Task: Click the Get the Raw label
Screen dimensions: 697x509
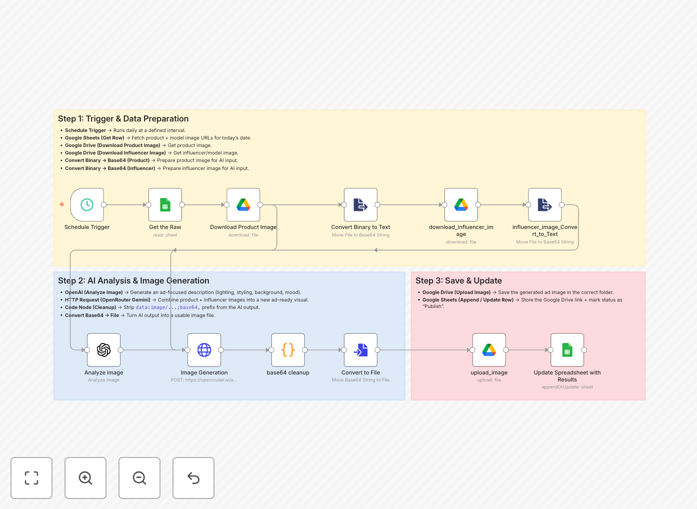Action: (x=165, y=227)
